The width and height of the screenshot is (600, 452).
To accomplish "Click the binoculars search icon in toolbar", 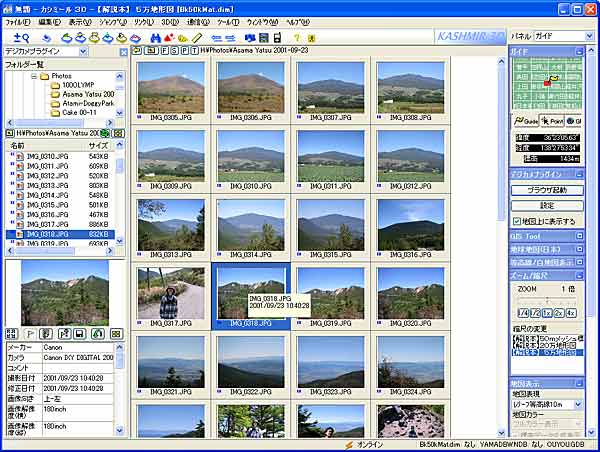I will (x=157, y=37).
